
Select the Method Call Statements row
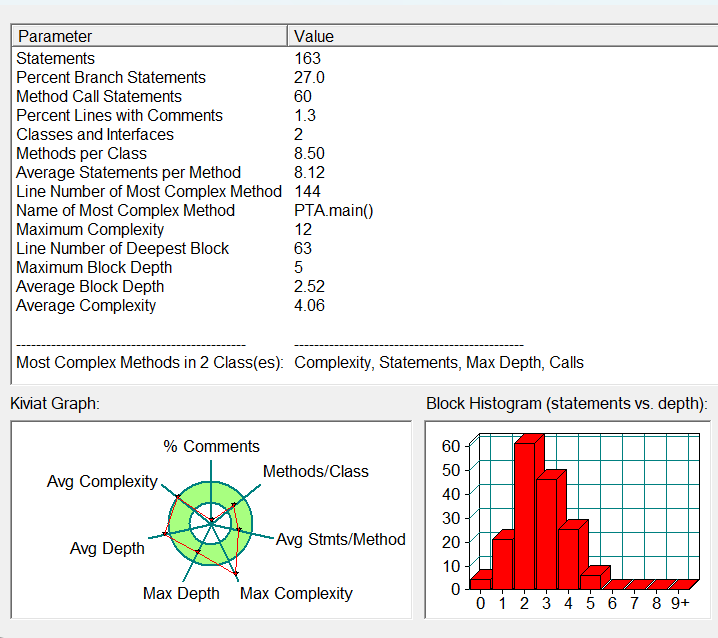point(99,97)
